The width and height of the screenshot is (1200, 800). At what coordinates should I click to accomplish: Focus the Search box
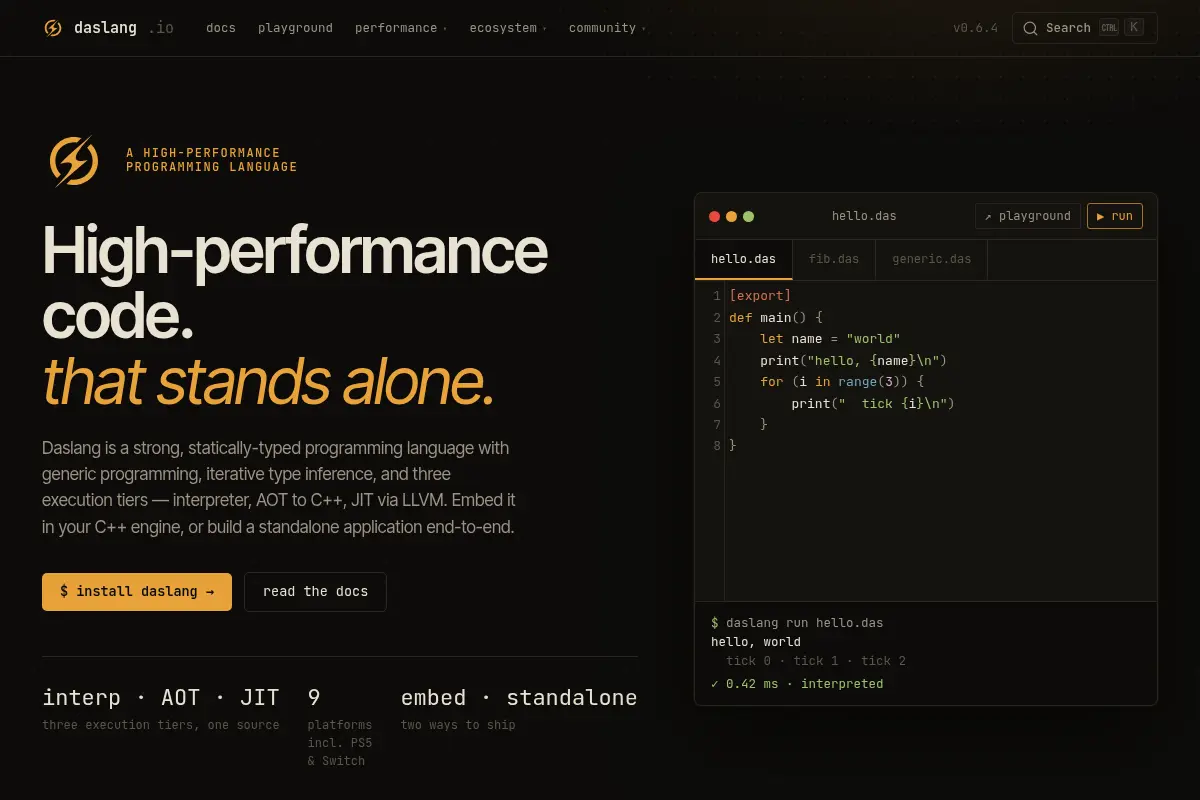click(x=1085, y=28)
